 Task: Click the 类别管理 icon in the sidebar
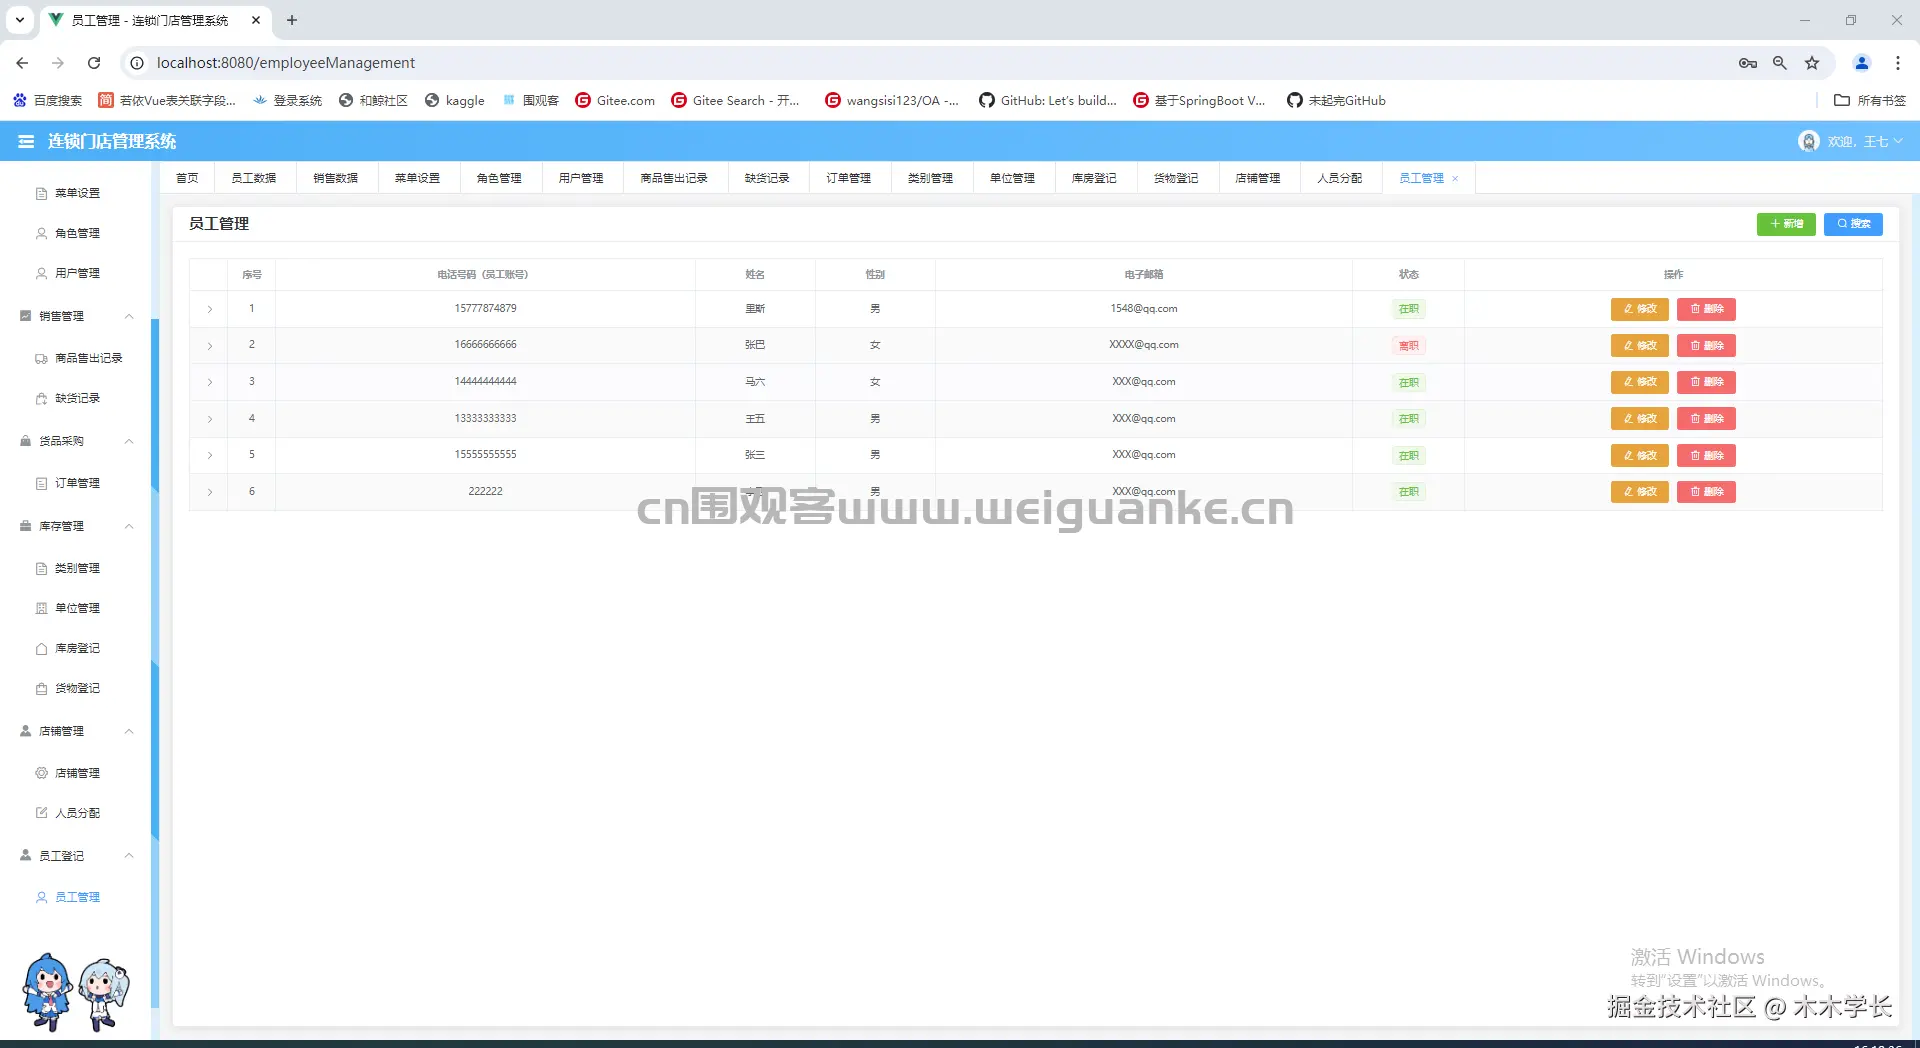pyautogui.click(x=41, y=568)
